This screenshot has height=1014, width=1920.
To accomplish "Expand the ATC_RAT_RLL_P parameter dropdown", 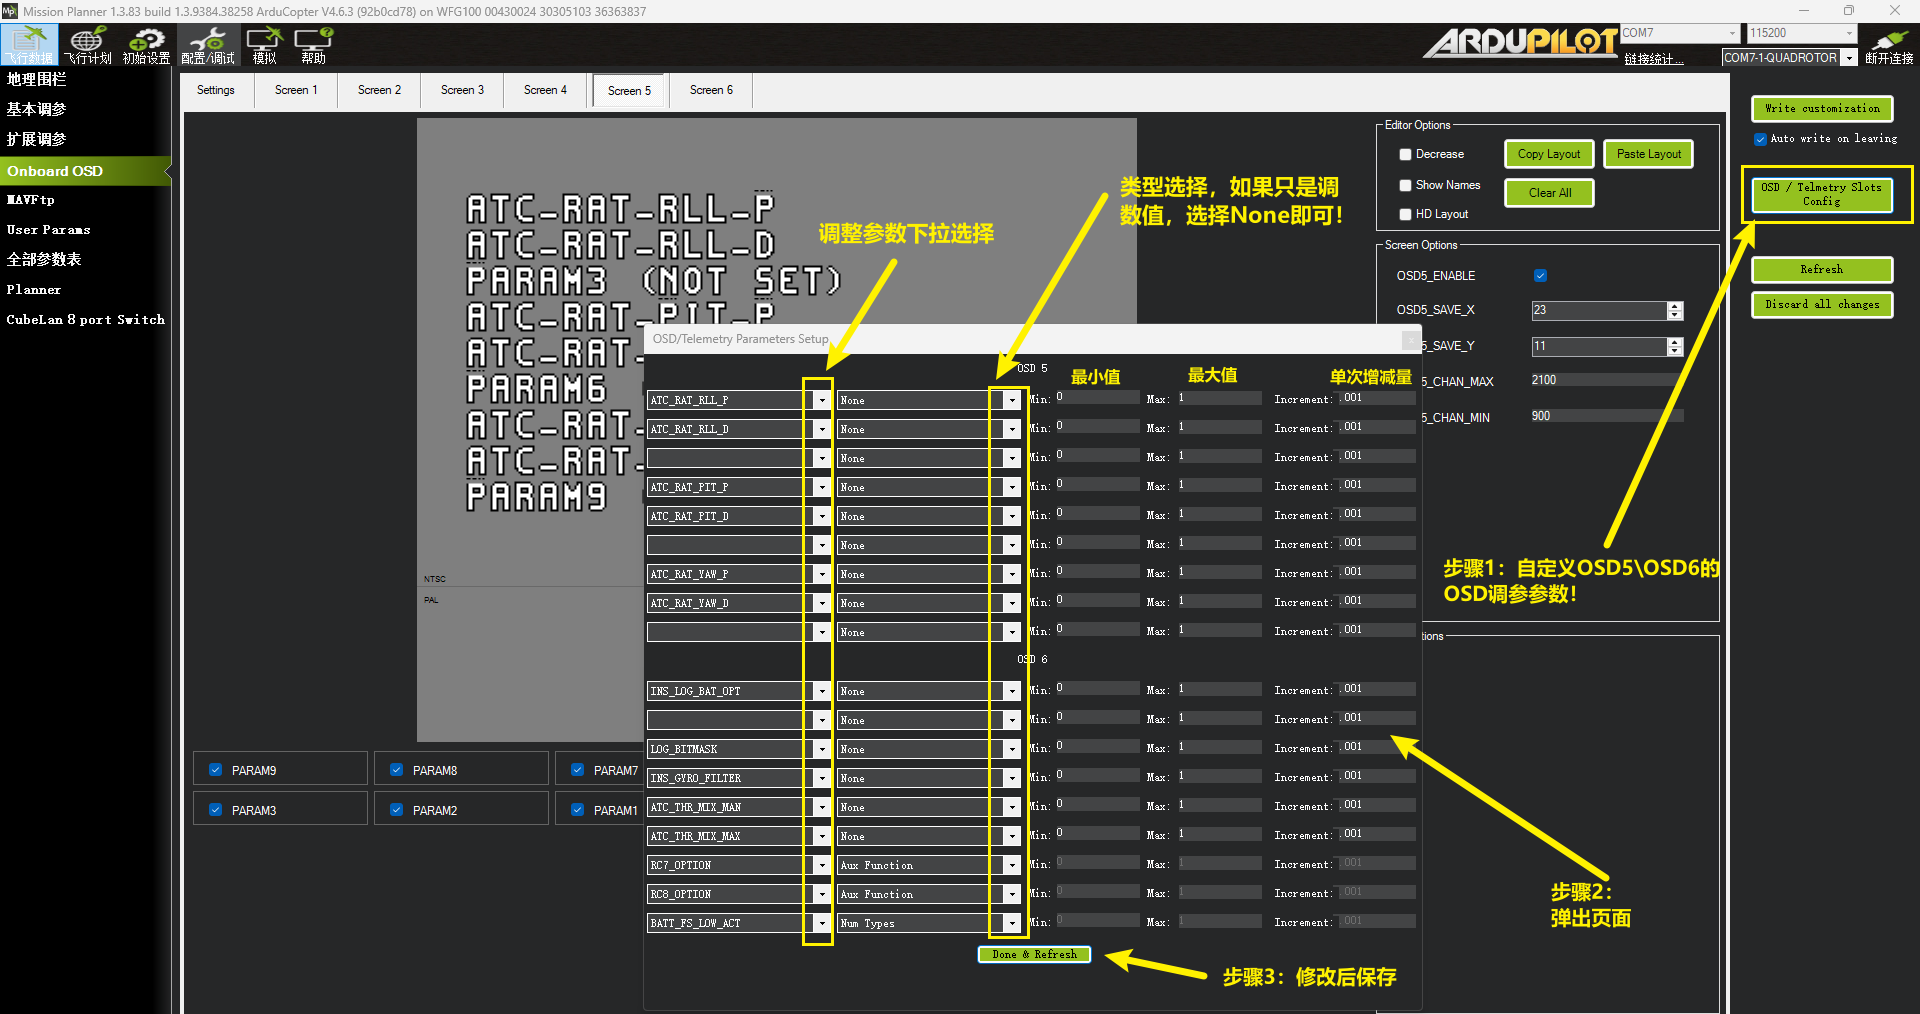I will coord(821,400).
